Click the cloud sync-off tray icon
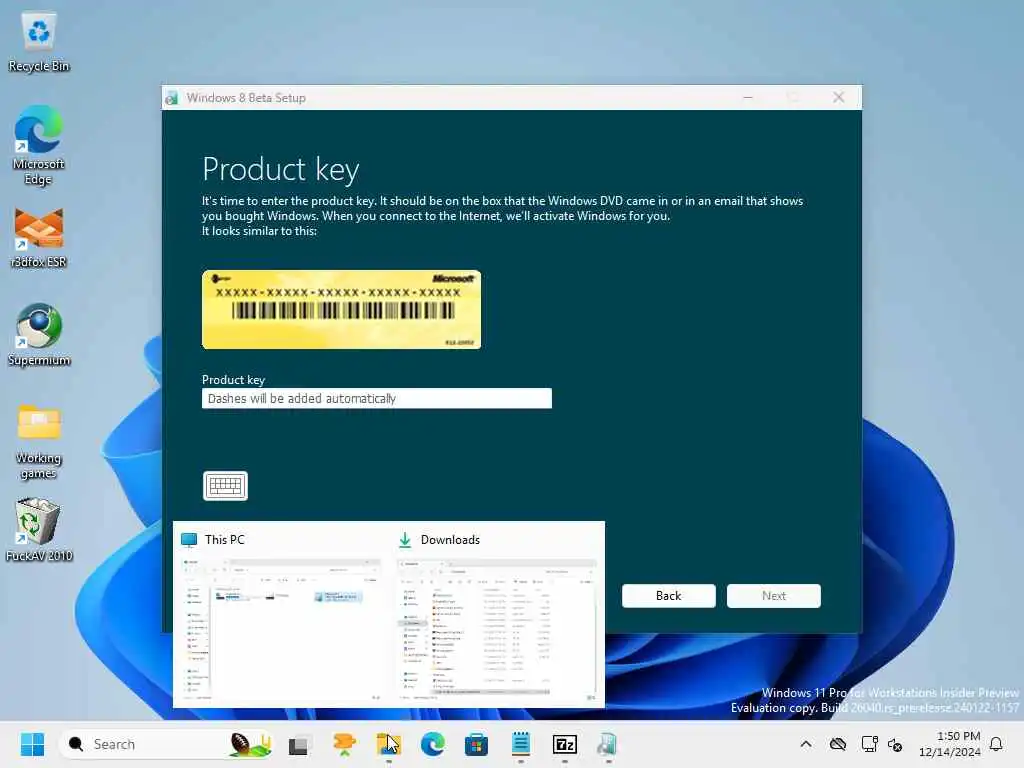 838,744
